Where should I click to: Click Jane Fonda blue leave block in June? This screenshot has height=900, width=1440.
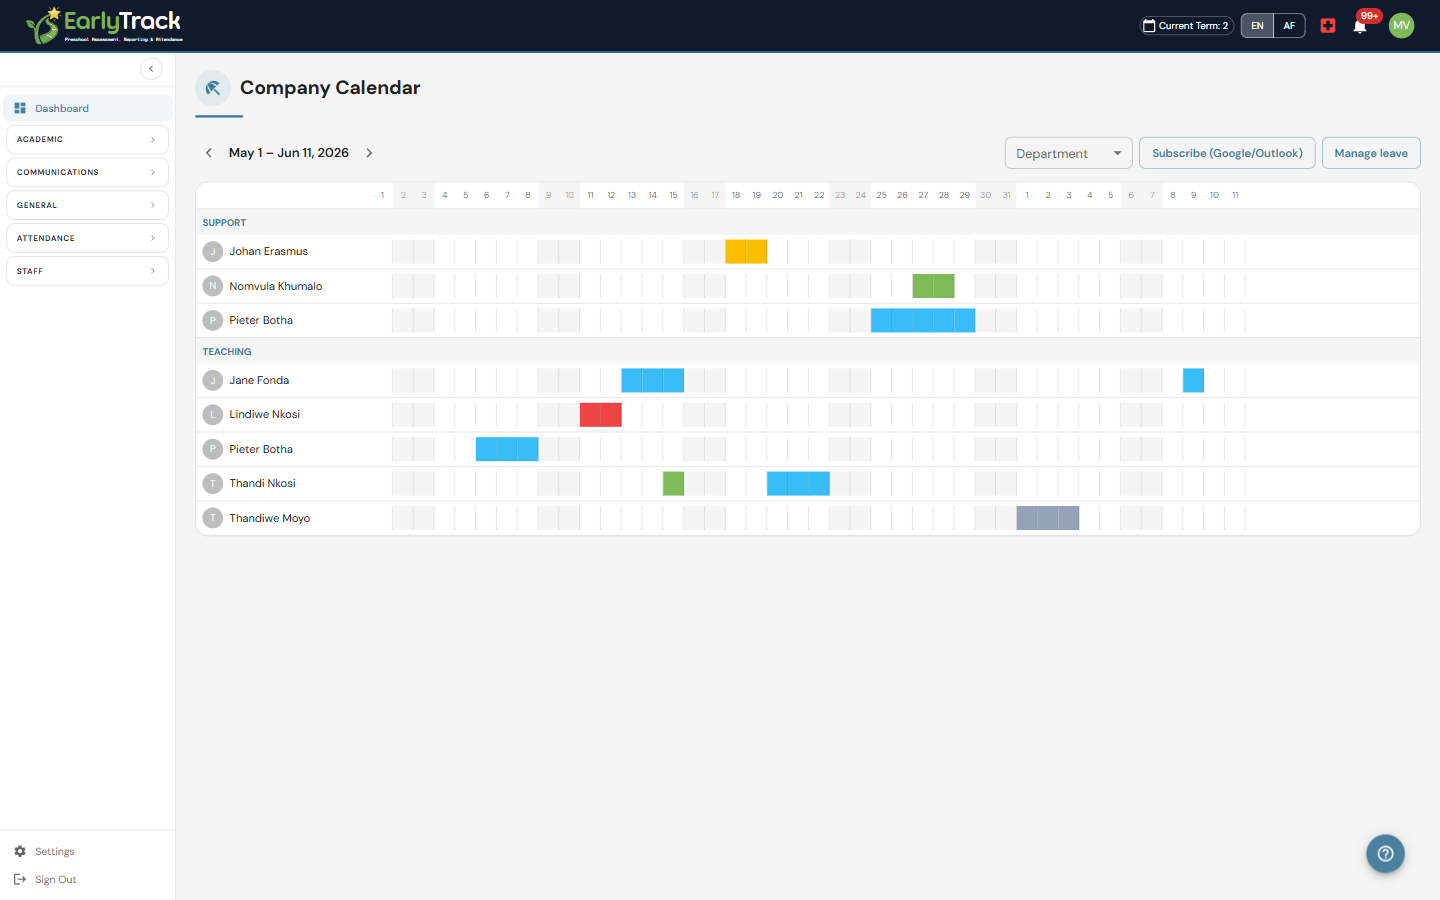1193,380
